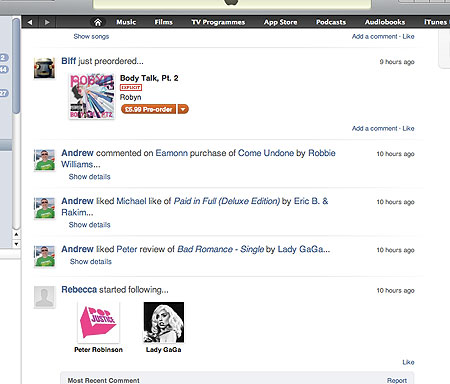
Task: Click the Peter Robinson name caption
Action: tap(98, 350)
